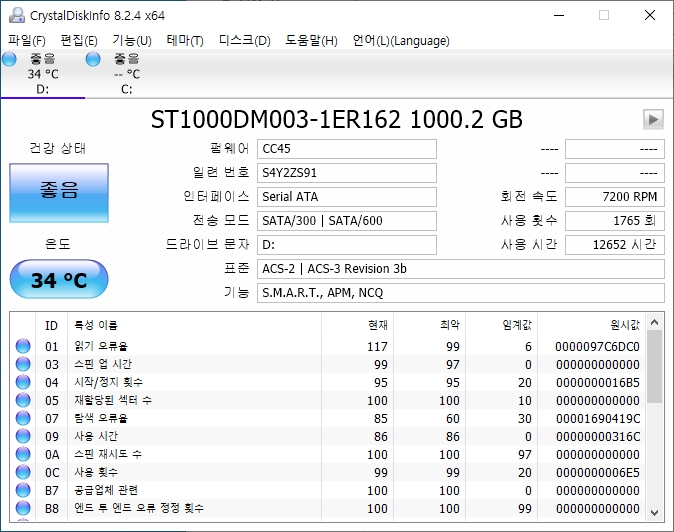Click status circle for attribute 01
Image resolution: width=674 pixels, height=532 pixels.
(x=23, y=346)
